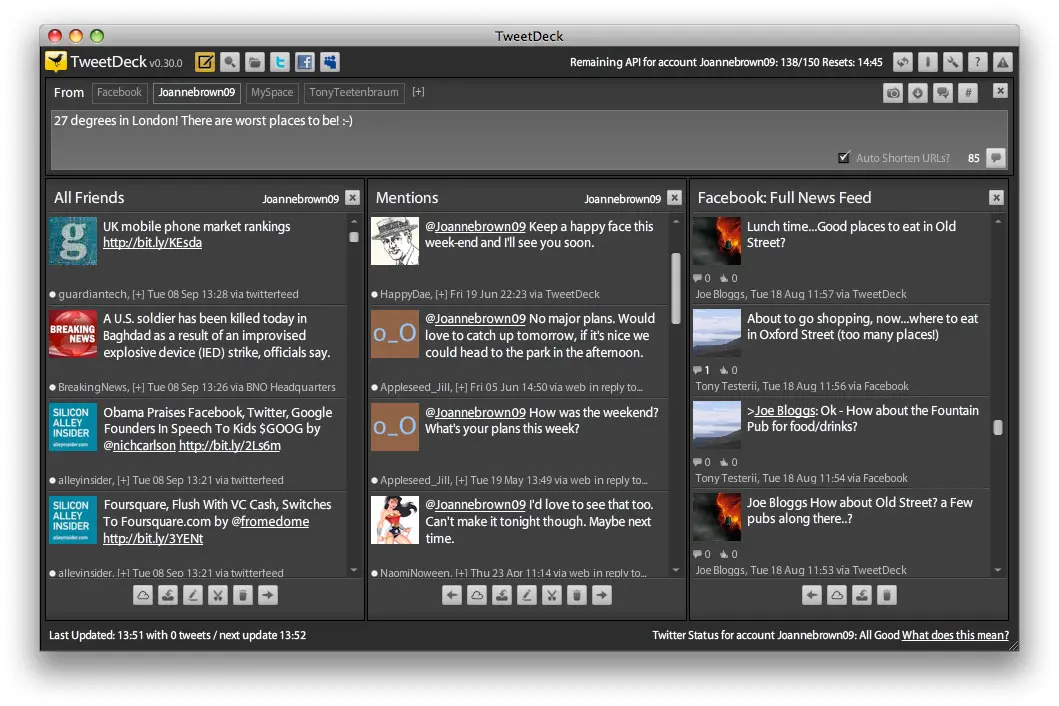Click the MySpace people toolbar icon

click(x=330, y=62)
